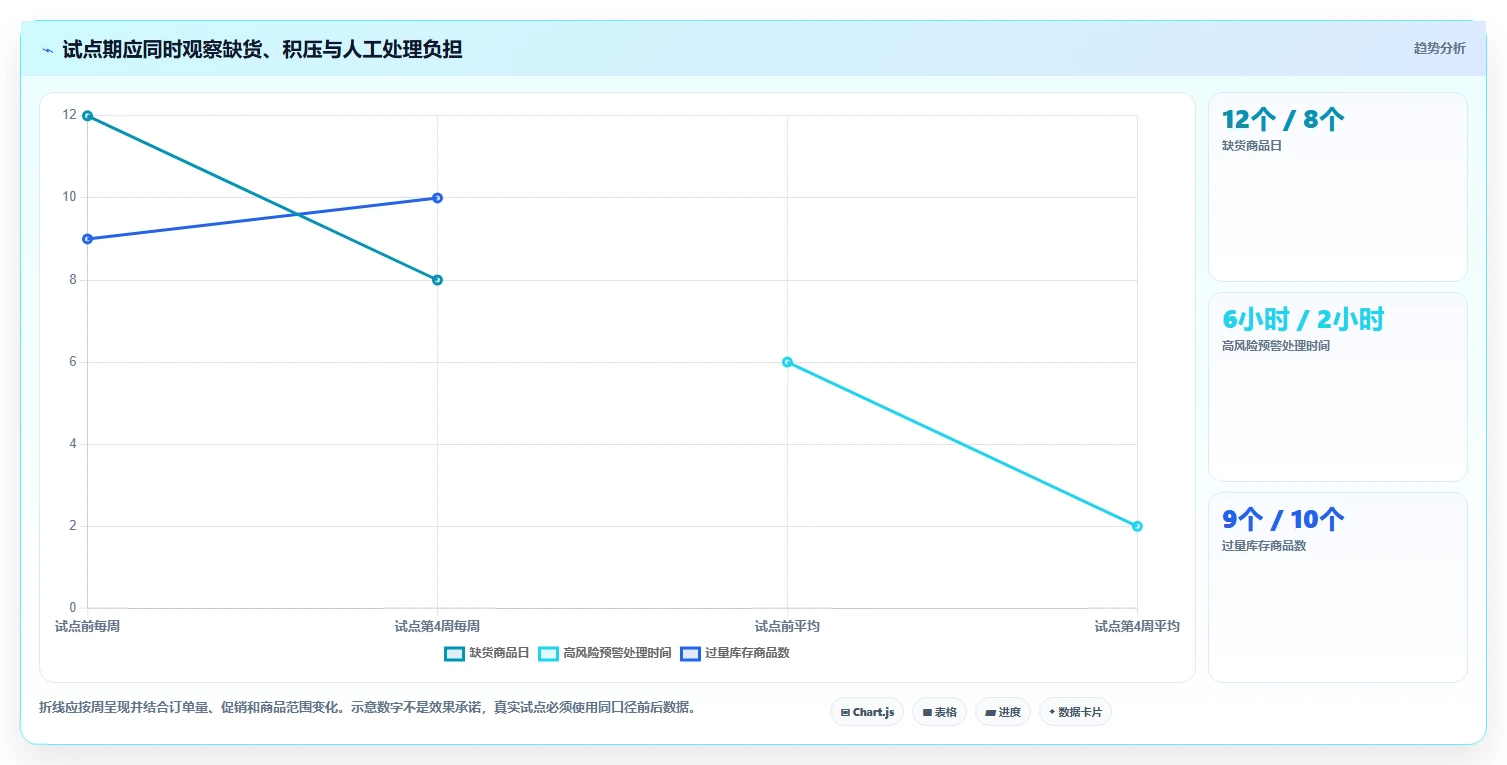
Task: Click the icon inside the Chart.js tag
Action: (845, 713)
